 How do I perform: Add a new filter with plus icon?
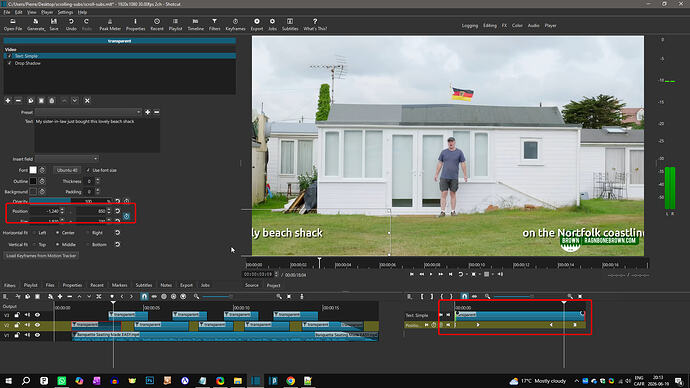8,101
